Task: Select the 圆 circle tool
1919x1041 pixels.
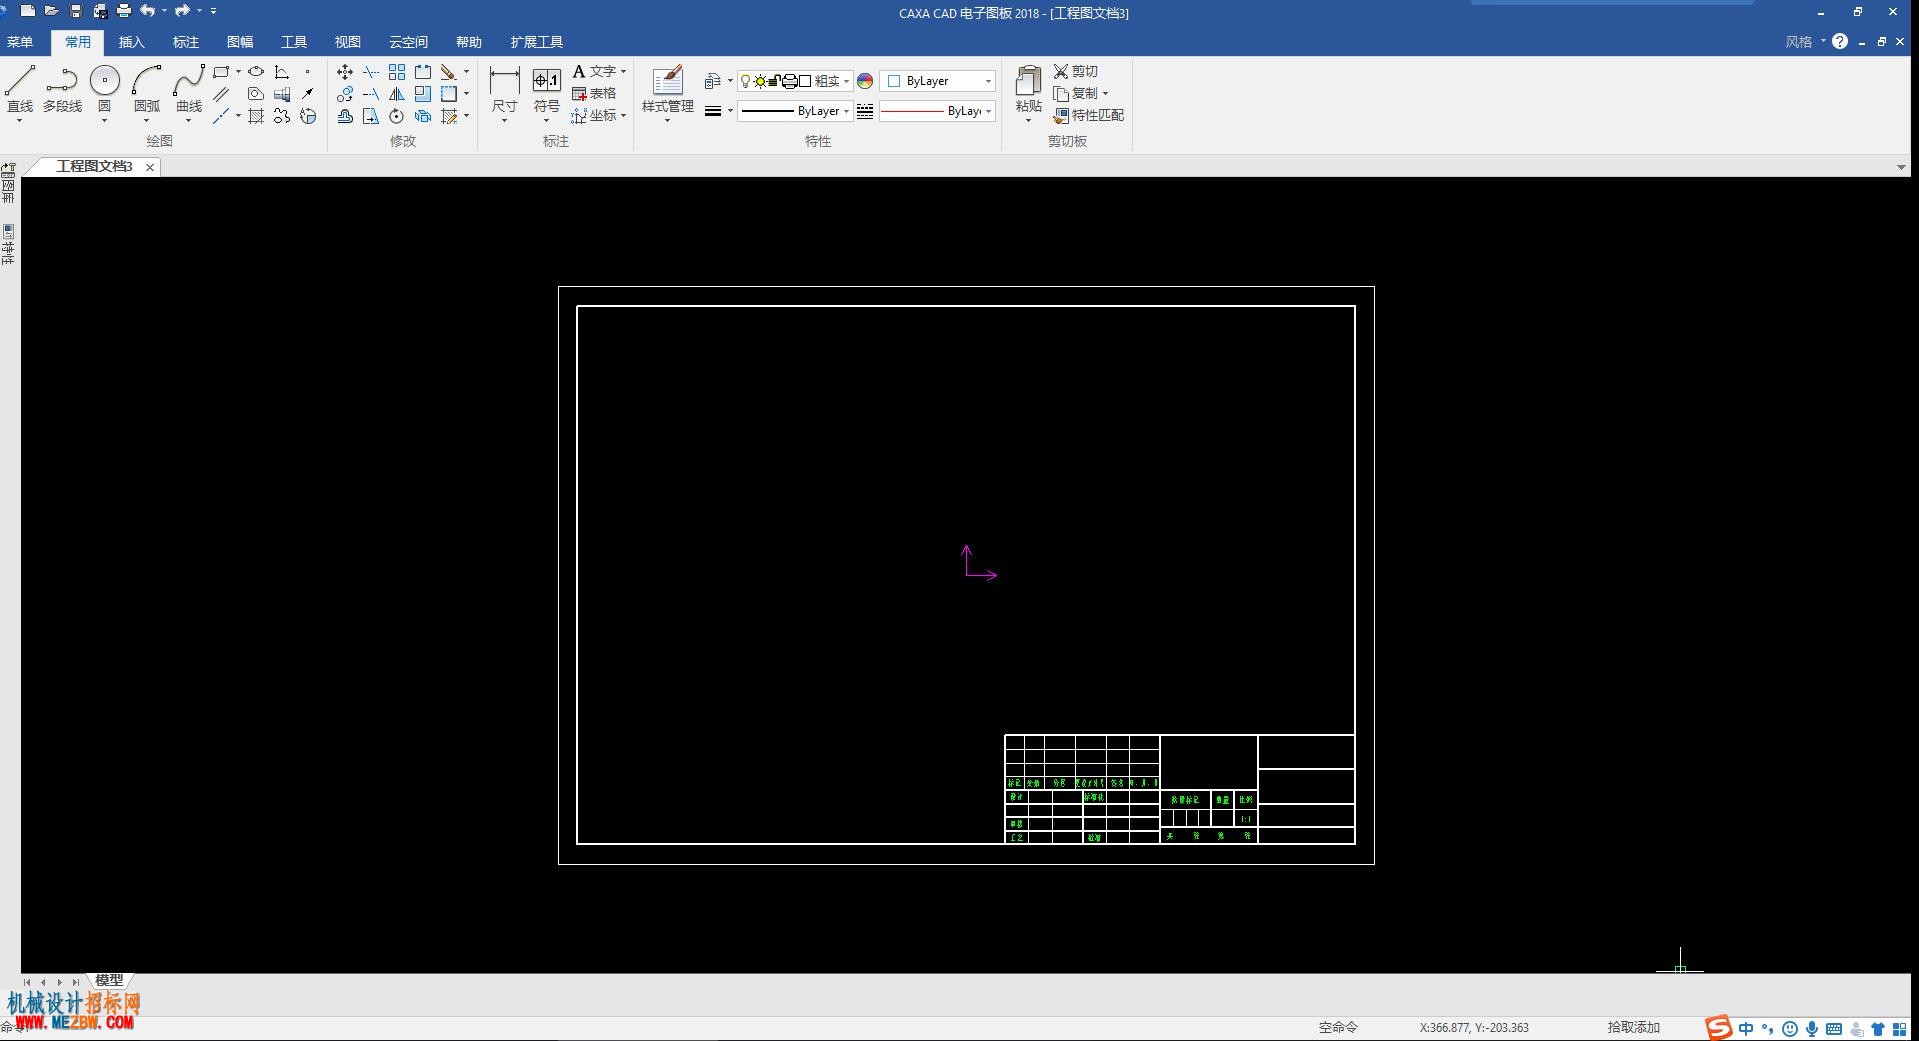Action: [104, 88]
